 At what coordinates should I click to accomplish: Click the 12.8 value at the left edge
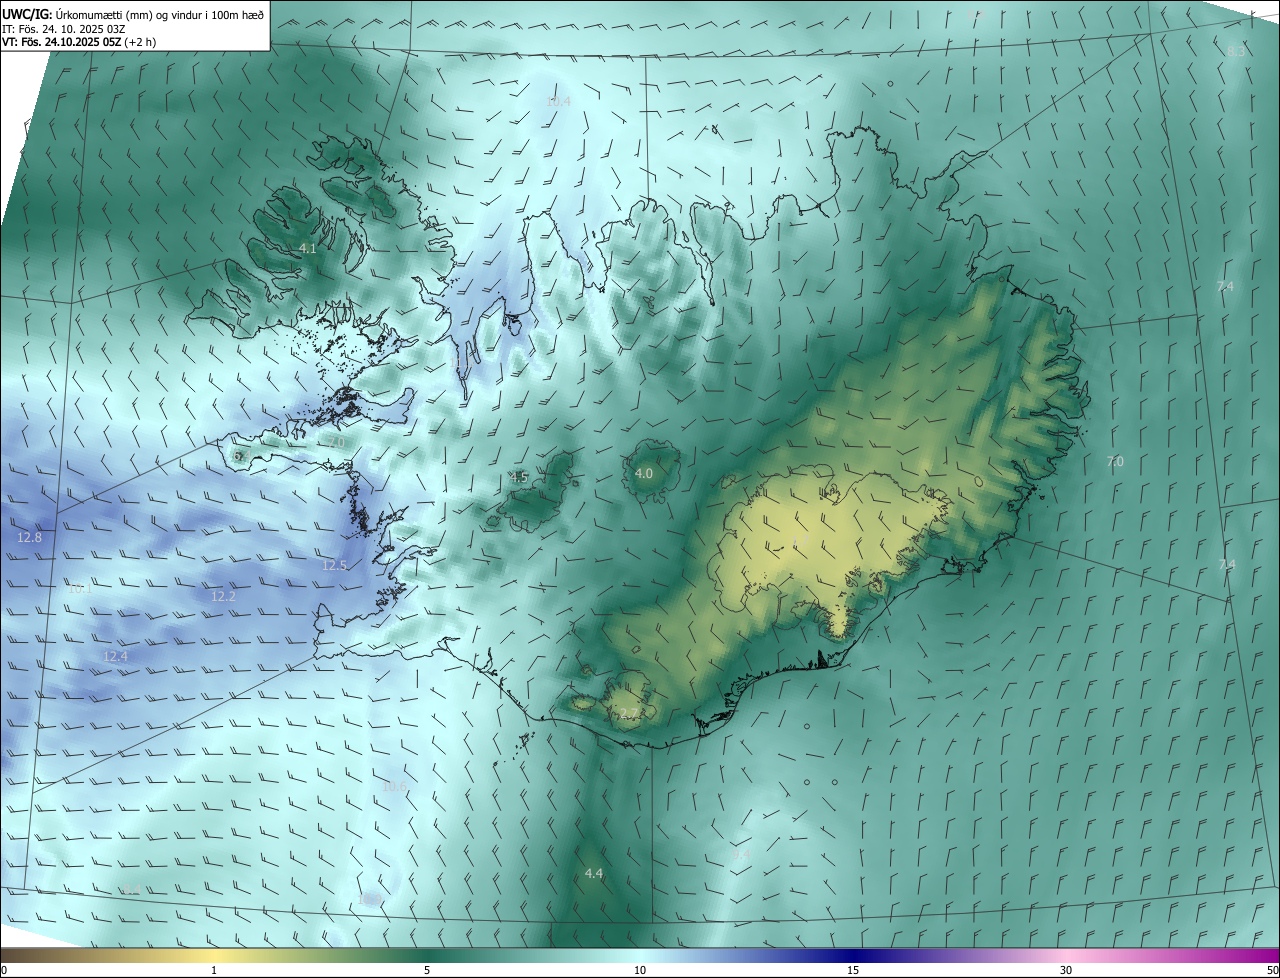[x=30, y=537]
